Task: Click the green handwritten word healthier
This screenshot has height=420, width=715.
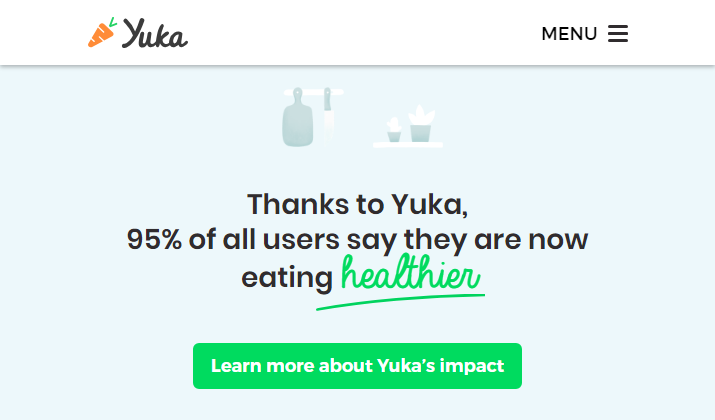Action: tap(411, 273)
